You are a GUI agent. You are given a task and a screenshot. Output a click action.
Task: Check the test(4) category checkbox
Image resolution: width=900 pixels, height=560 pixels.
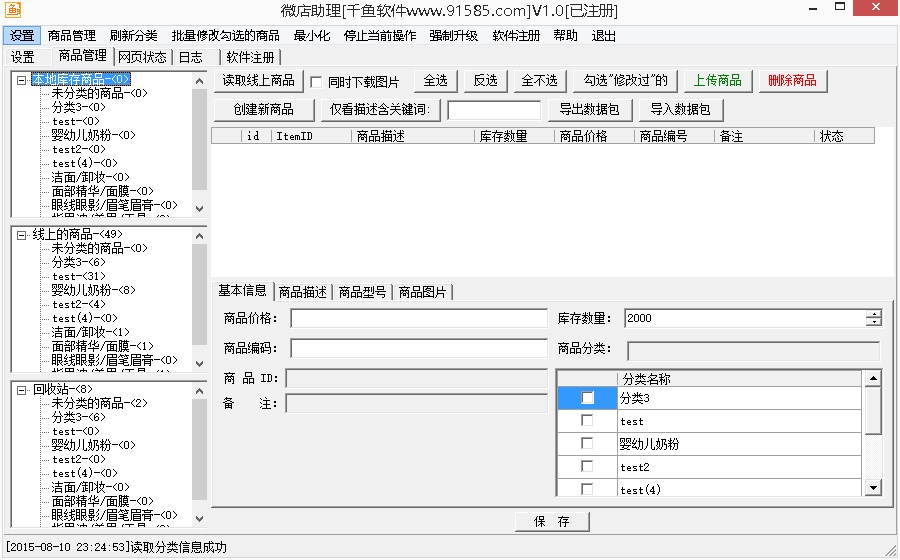coord(587,489)
